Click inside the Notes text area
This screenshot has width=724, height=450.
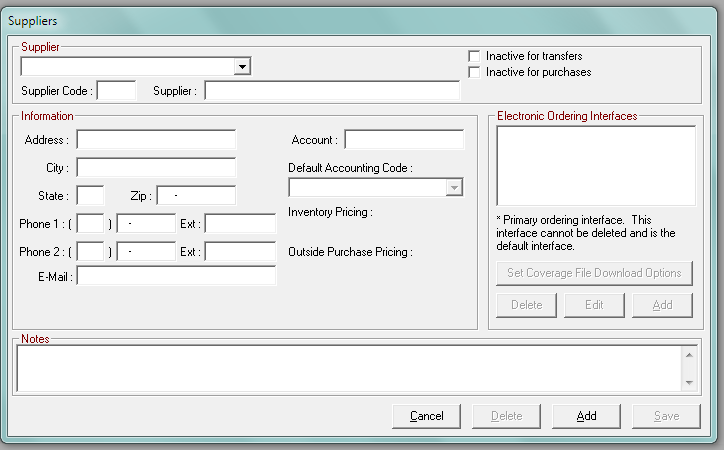tap(348, 368)
